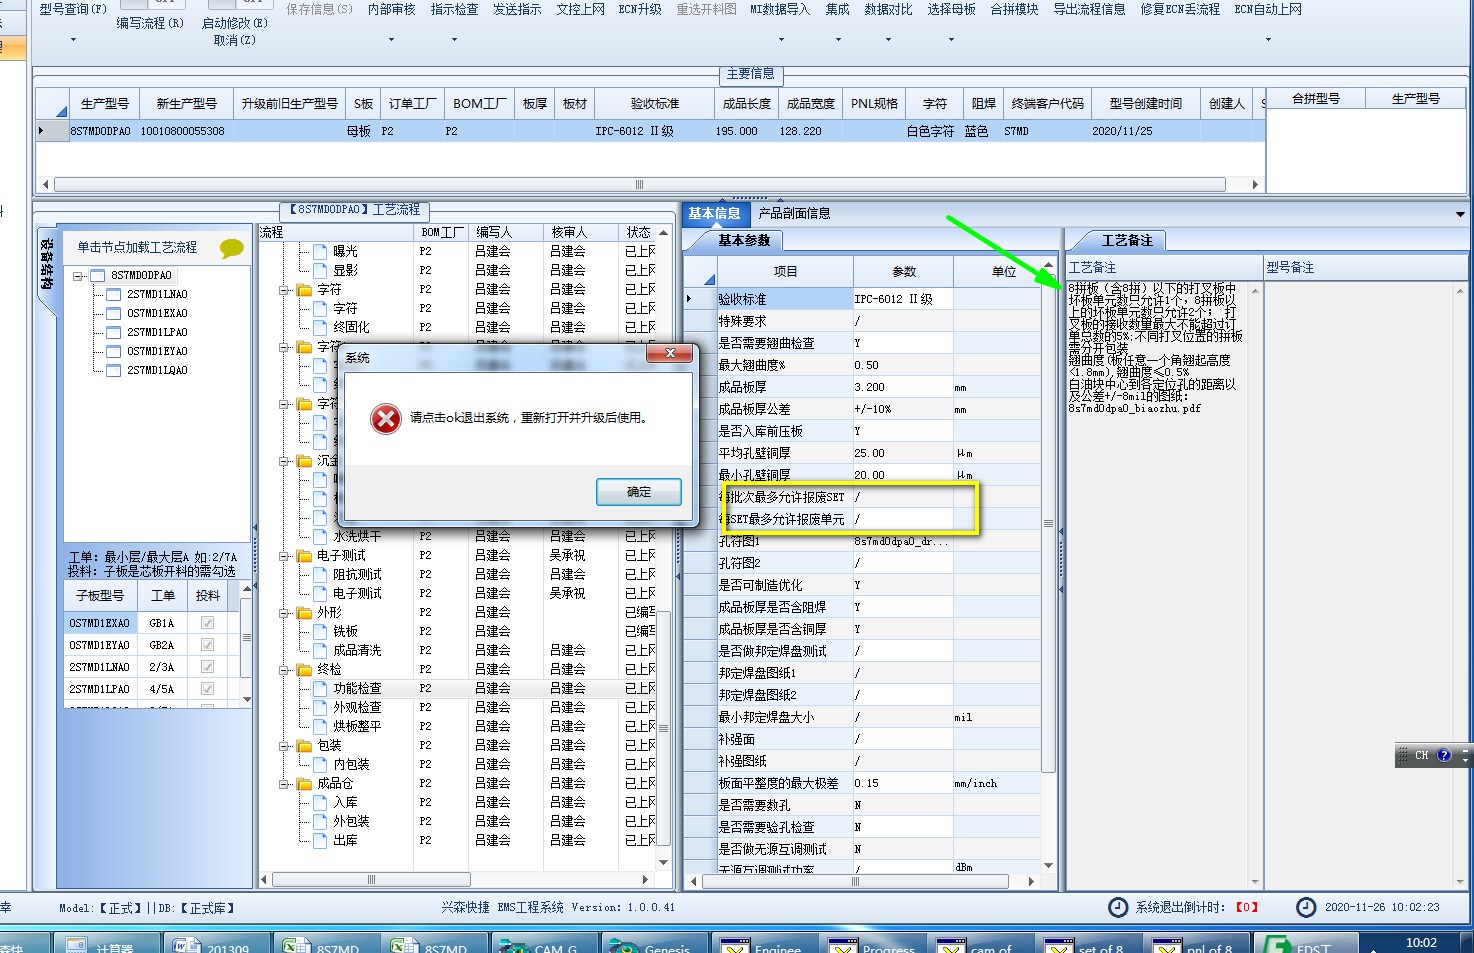The height and width of the screenshot is (953, 1474).
Task: Toggle 投料 checkbox for 2S7MD1LPA0 row
Action: 207,689
